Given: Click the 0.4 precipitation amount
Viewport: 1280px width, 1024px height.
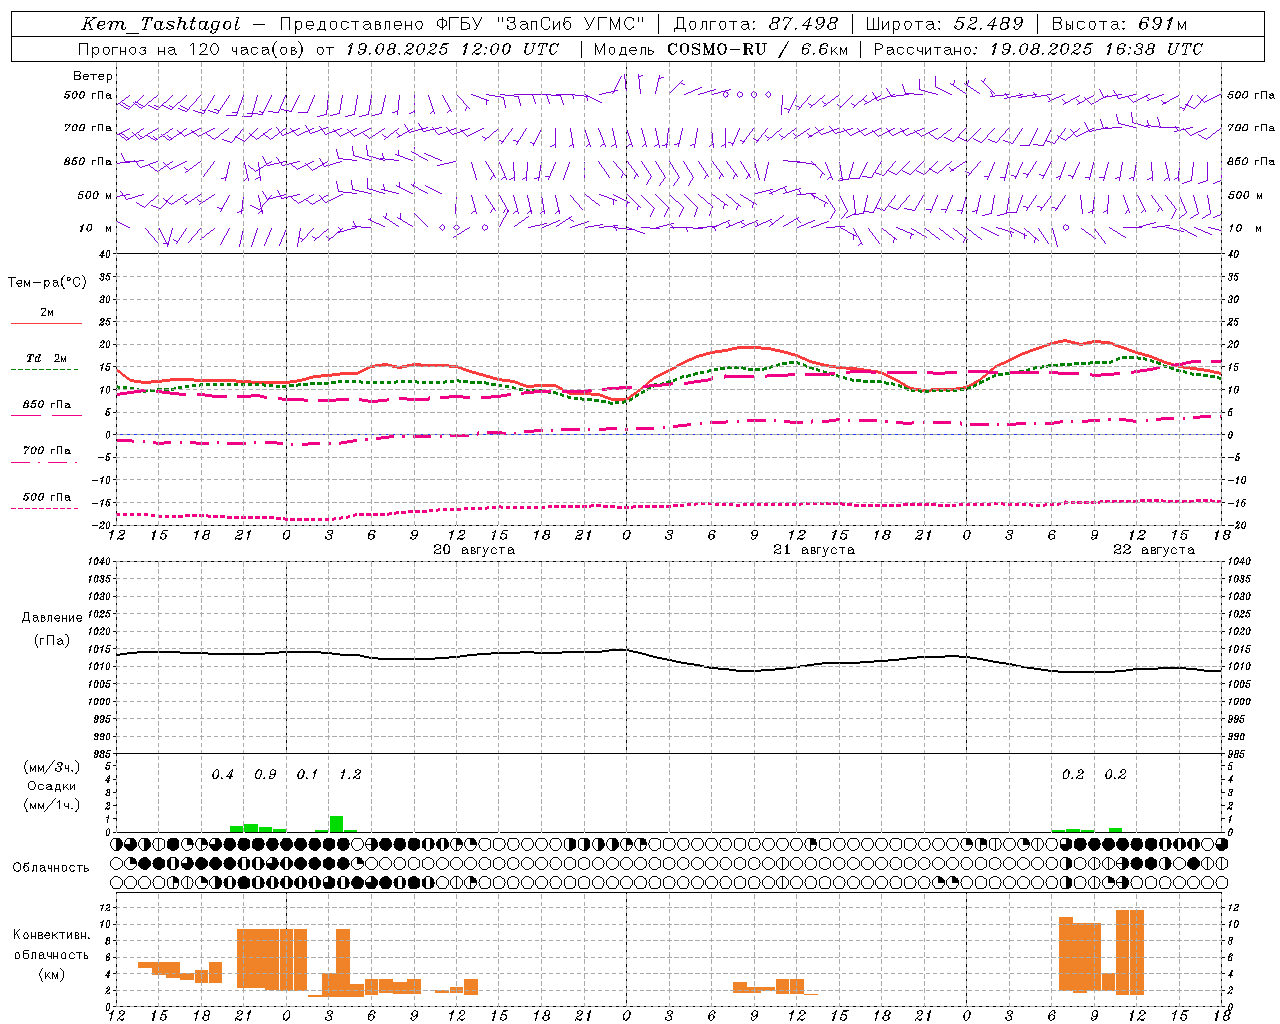Looking at the screenshot, I should tap(222, 775).
